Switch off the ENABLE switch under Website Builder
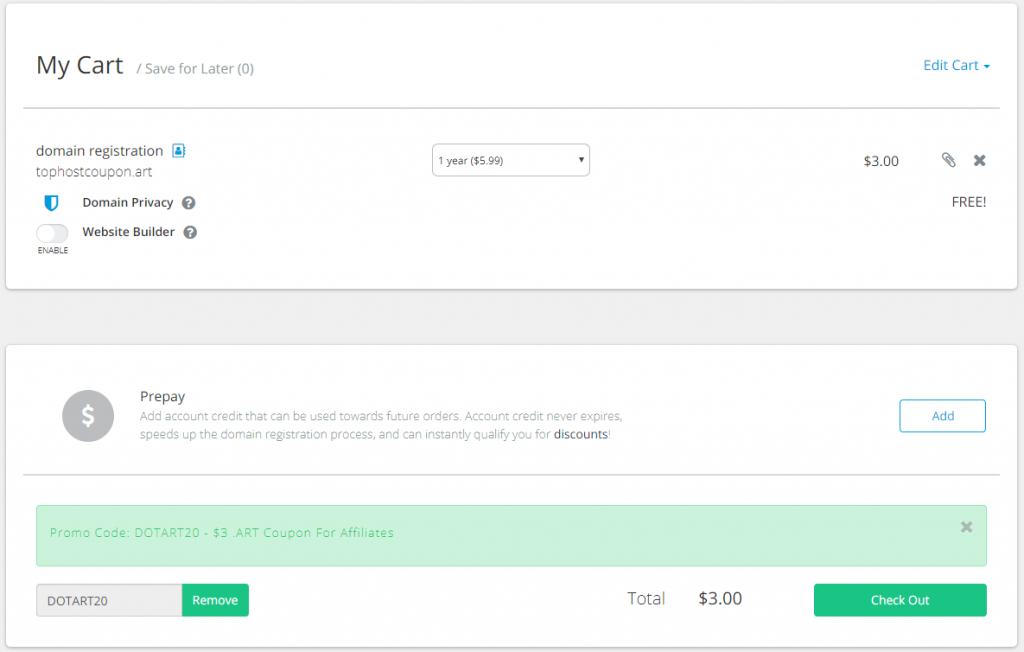 52,232
